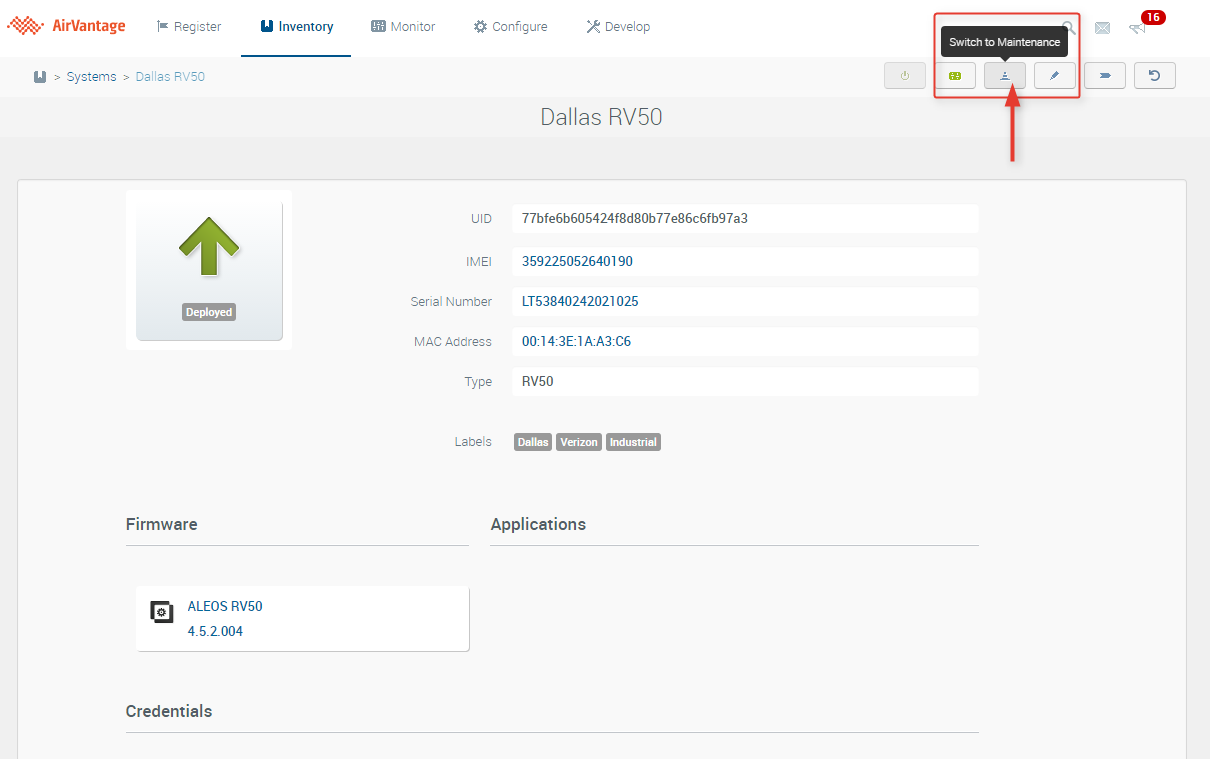Click the AirVantage logo
This screenshot has width=1210, height=759.
[67, 26]
